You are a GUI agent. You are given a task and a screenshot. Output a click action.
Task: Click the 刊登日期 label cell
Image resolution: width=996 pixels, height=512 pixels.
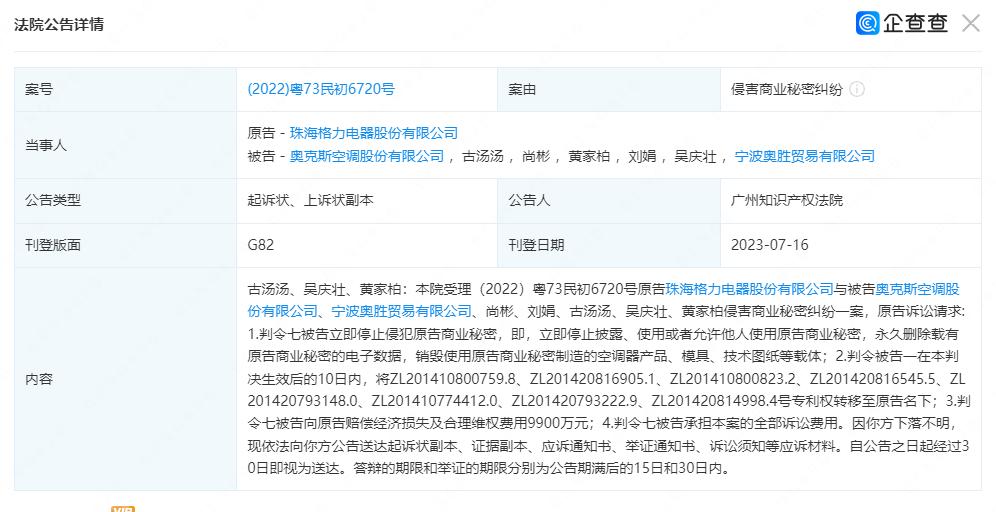coord(609,245)
